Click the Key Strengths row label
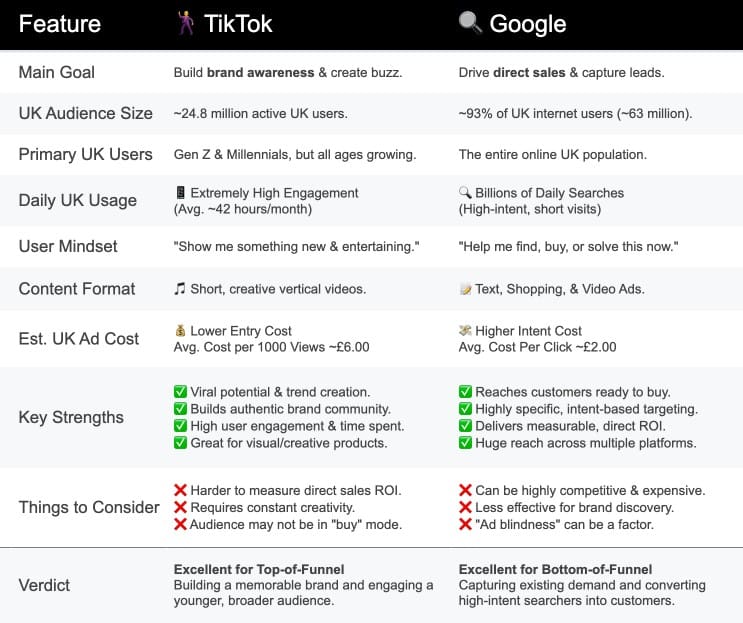The height and width of the screenshot is (623, 743). [x=71, y=417]
